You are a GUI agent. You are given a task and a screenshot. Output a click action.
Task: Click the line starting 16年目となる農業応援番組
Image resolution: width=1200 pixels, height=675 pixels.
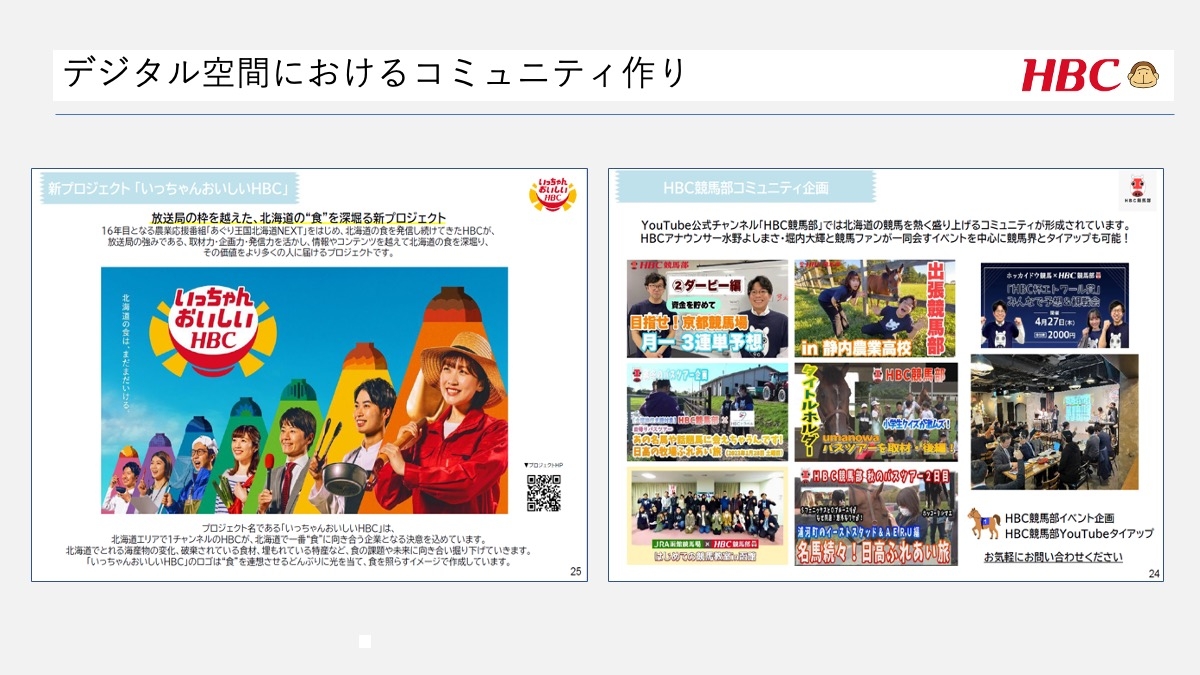[299, 231]
